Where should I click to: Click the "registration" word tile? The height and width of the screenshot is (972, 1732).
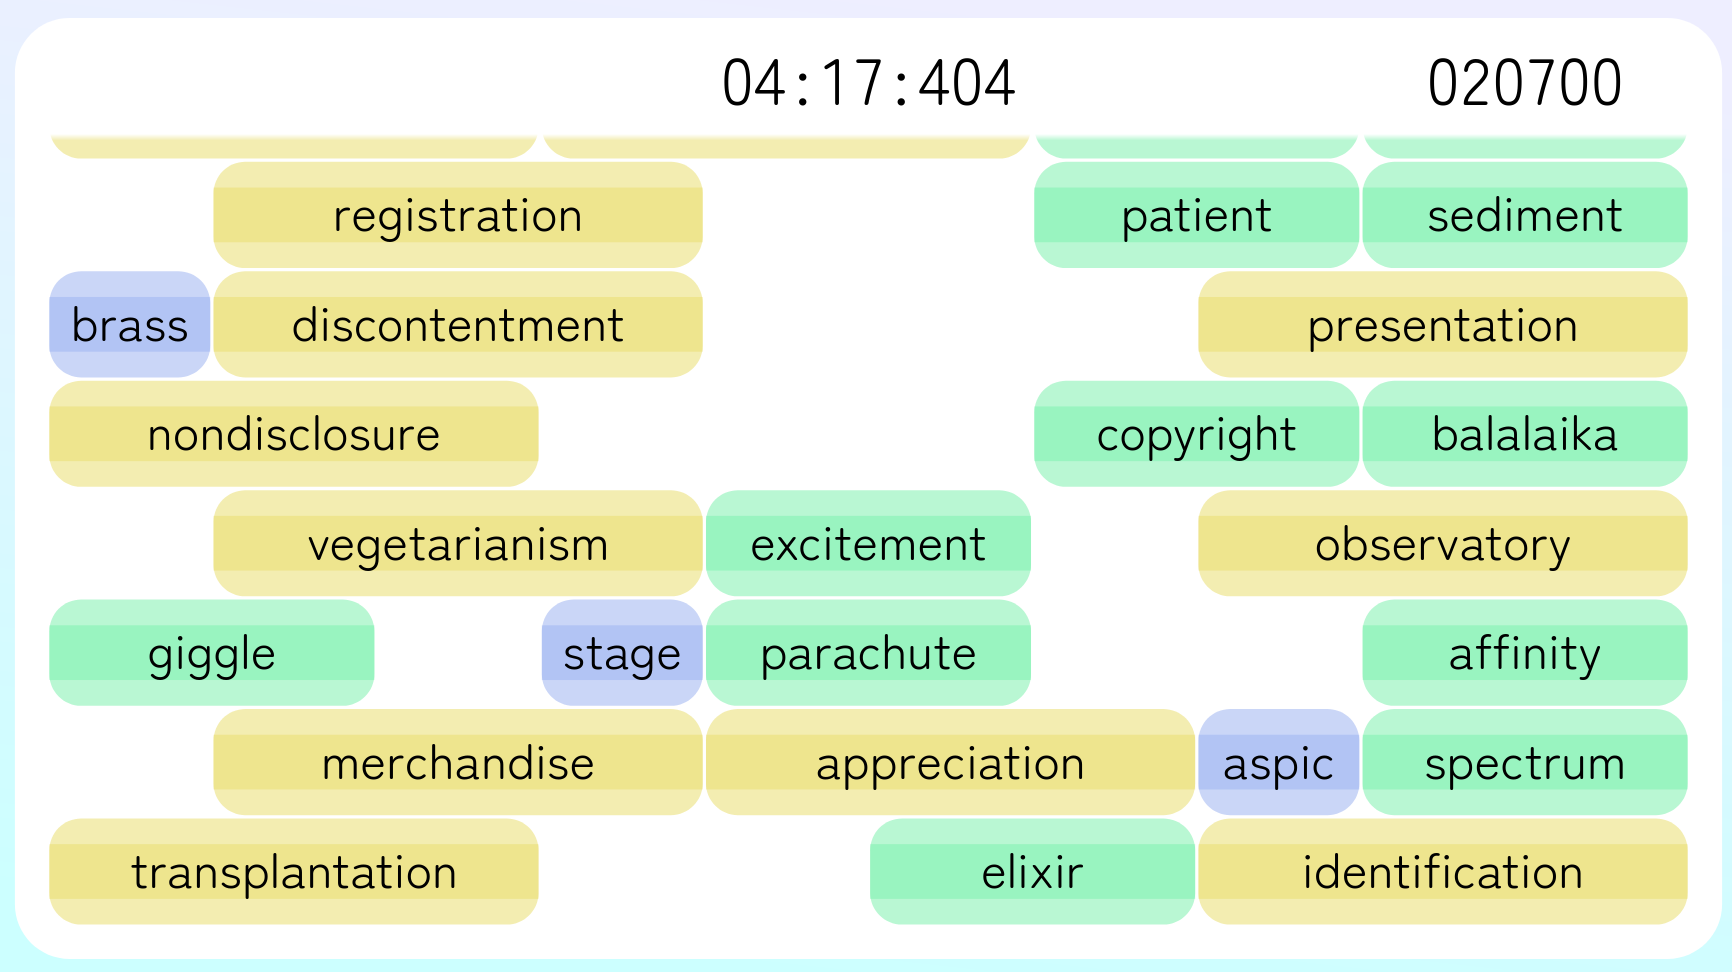point(458,215)
